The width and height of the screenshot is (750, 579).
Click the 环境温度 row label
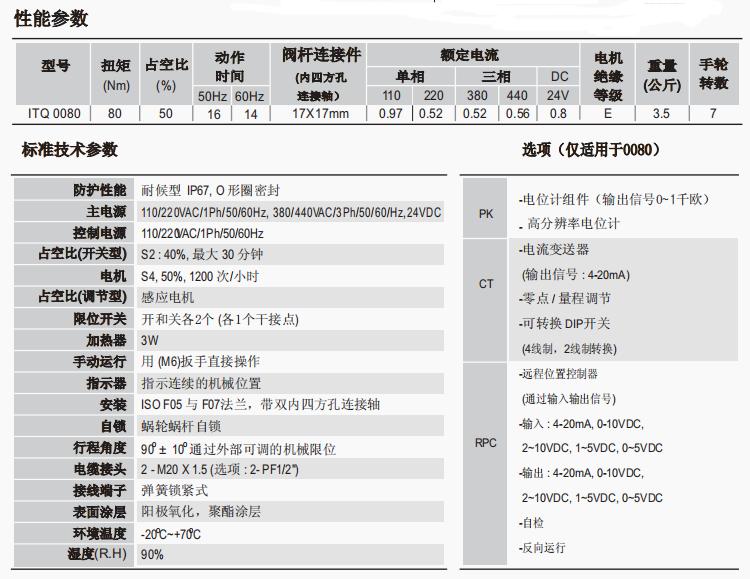99,533
